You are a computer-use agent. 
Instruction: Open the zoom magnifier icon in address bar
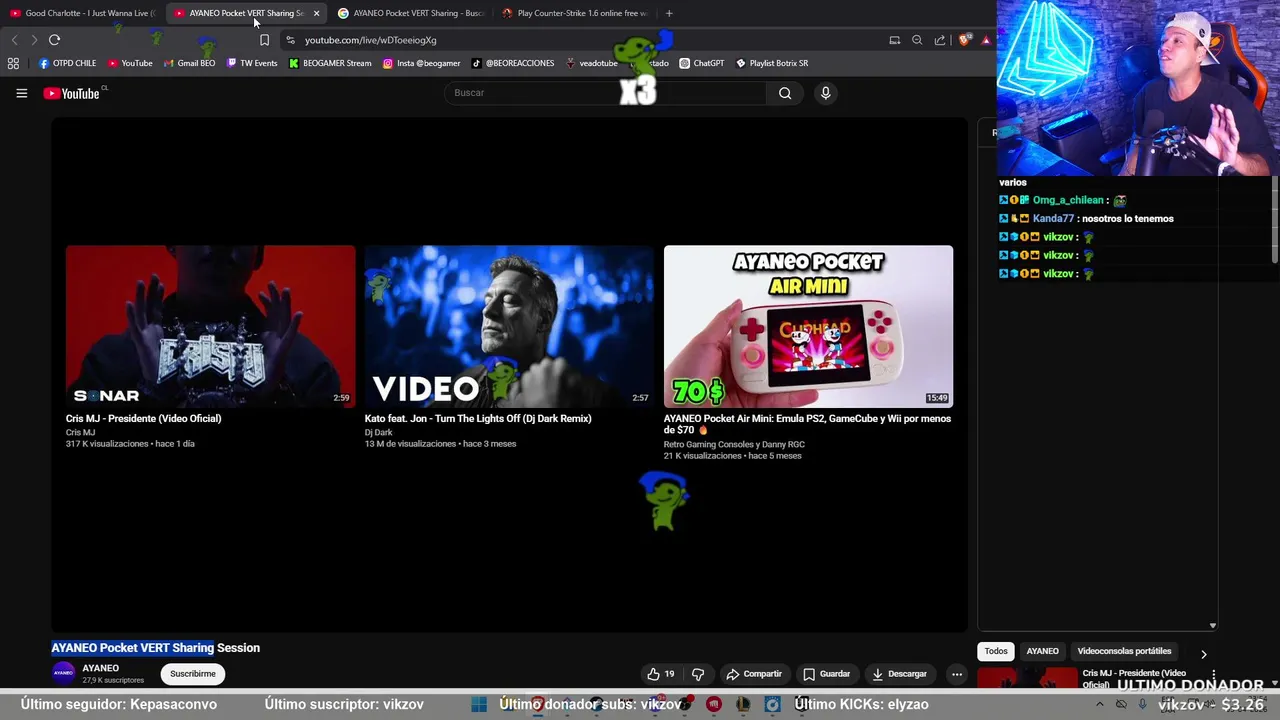coord(917,40)
